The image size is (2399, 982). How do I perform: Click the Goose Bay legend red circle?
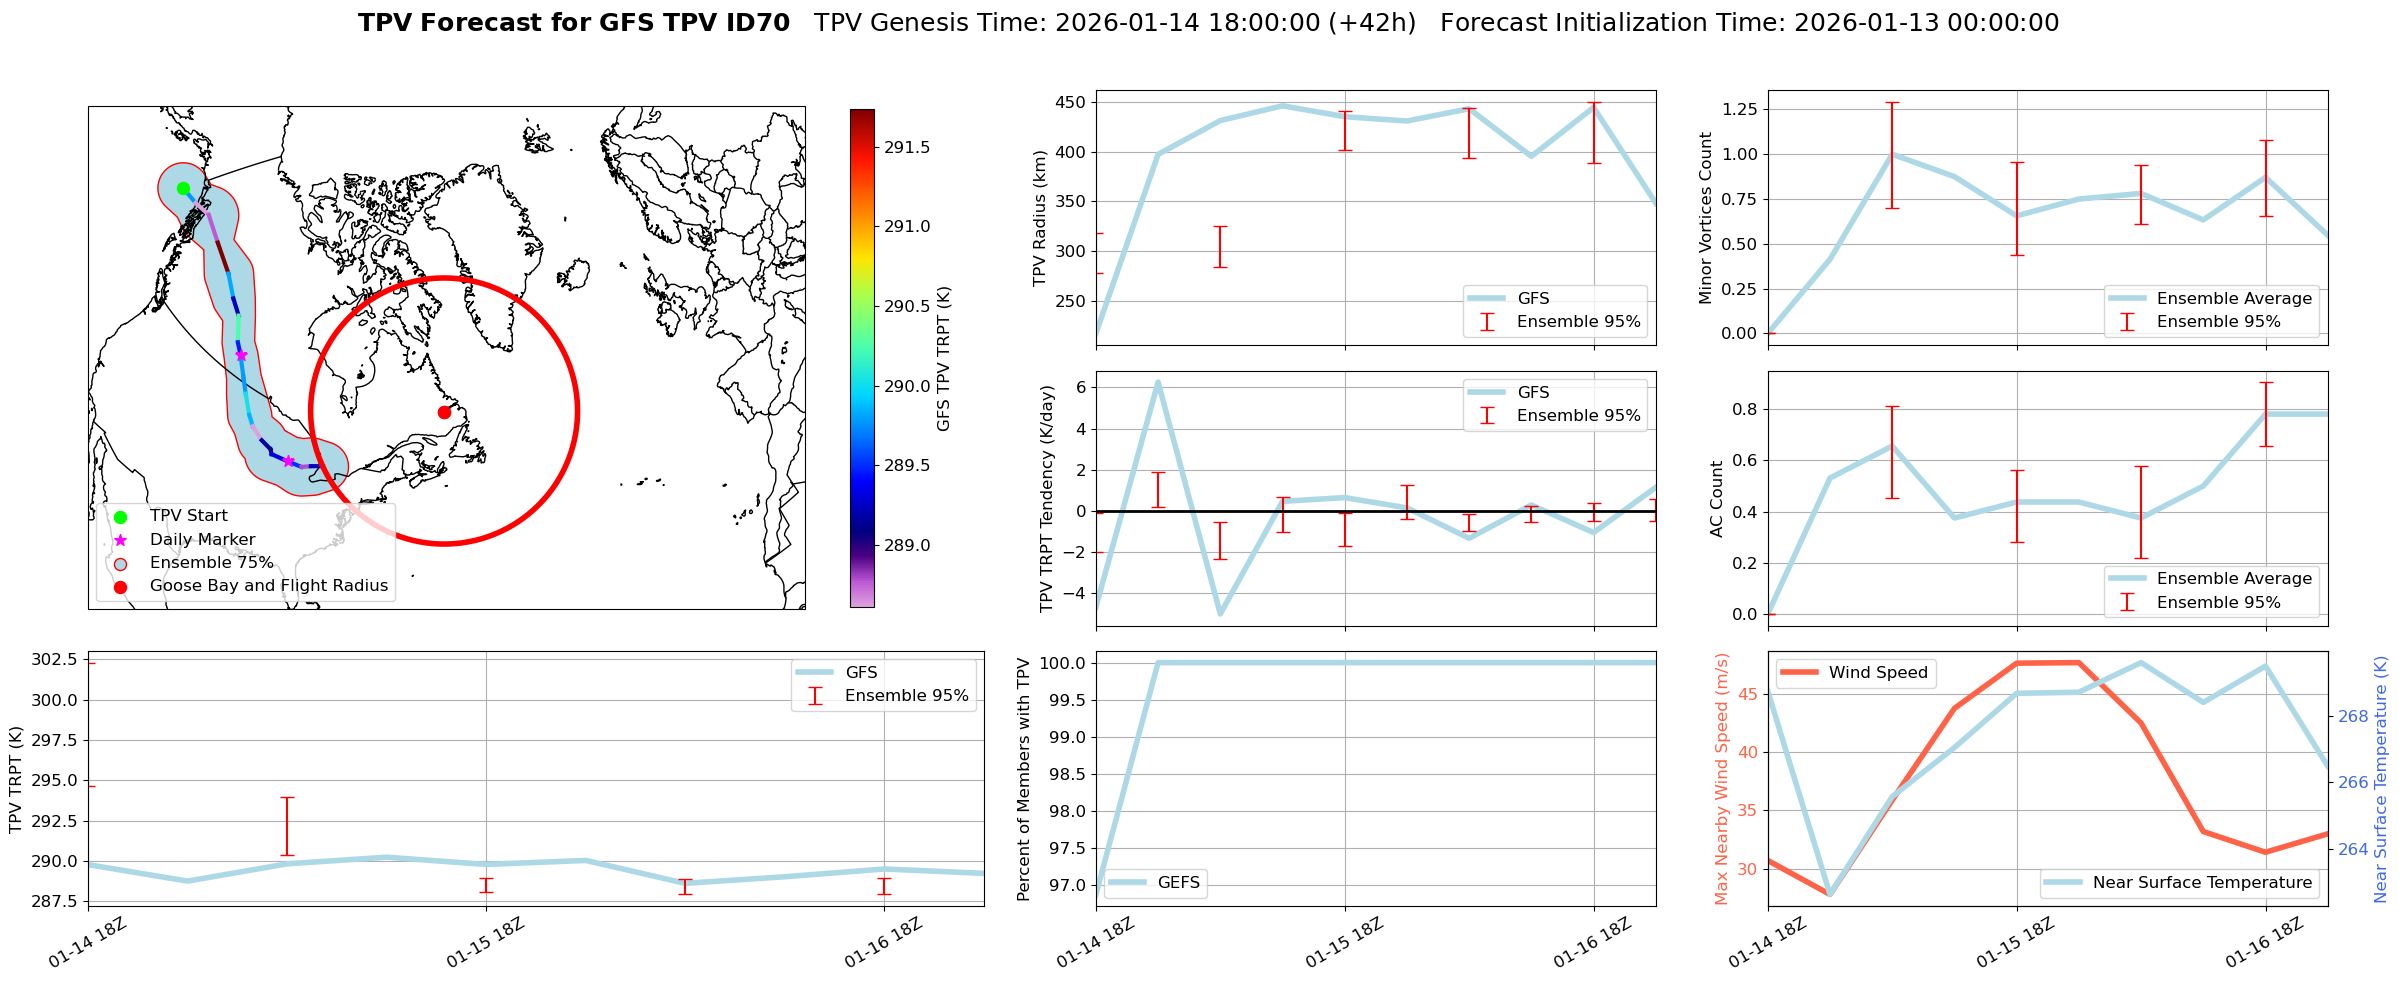pyautogui.click(x=120, y=587)
